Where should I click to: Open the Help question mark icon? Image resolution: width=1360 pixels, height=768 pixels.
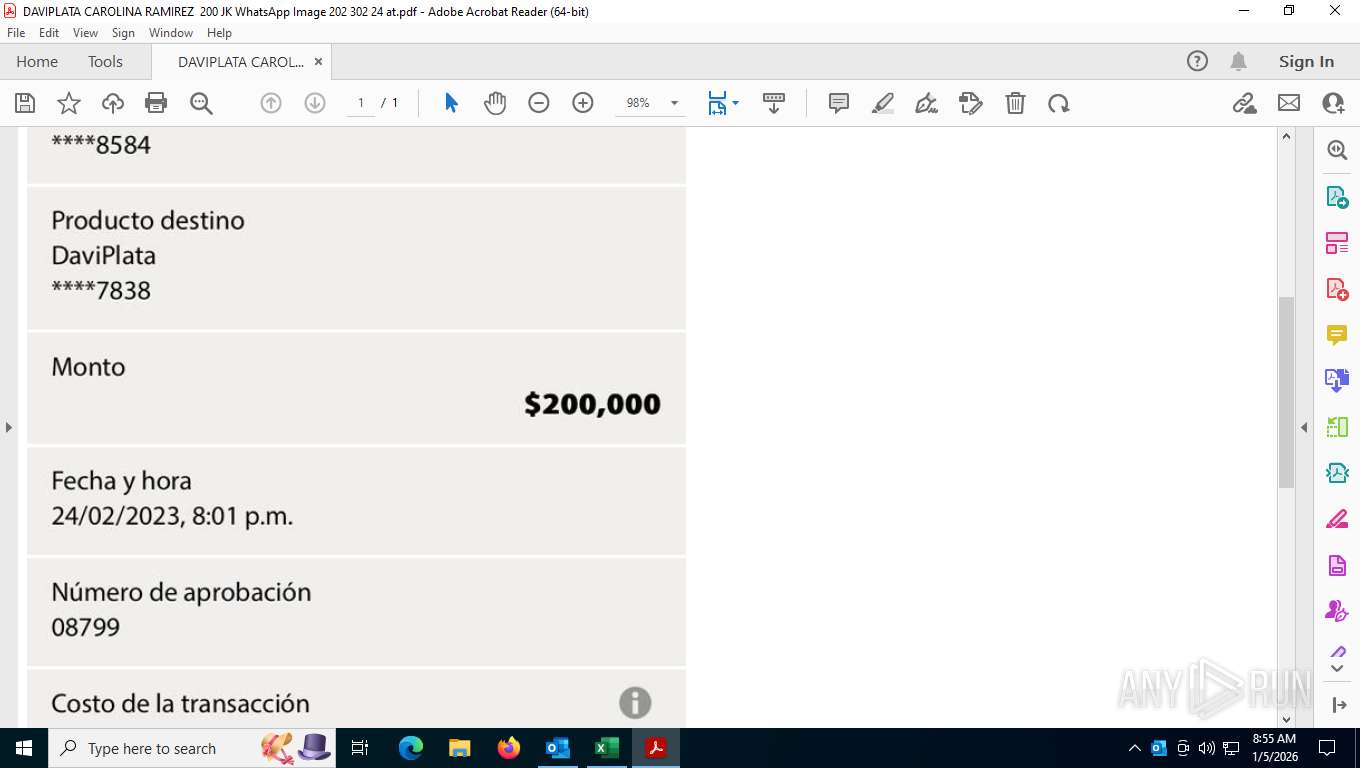coord(1197,61)
